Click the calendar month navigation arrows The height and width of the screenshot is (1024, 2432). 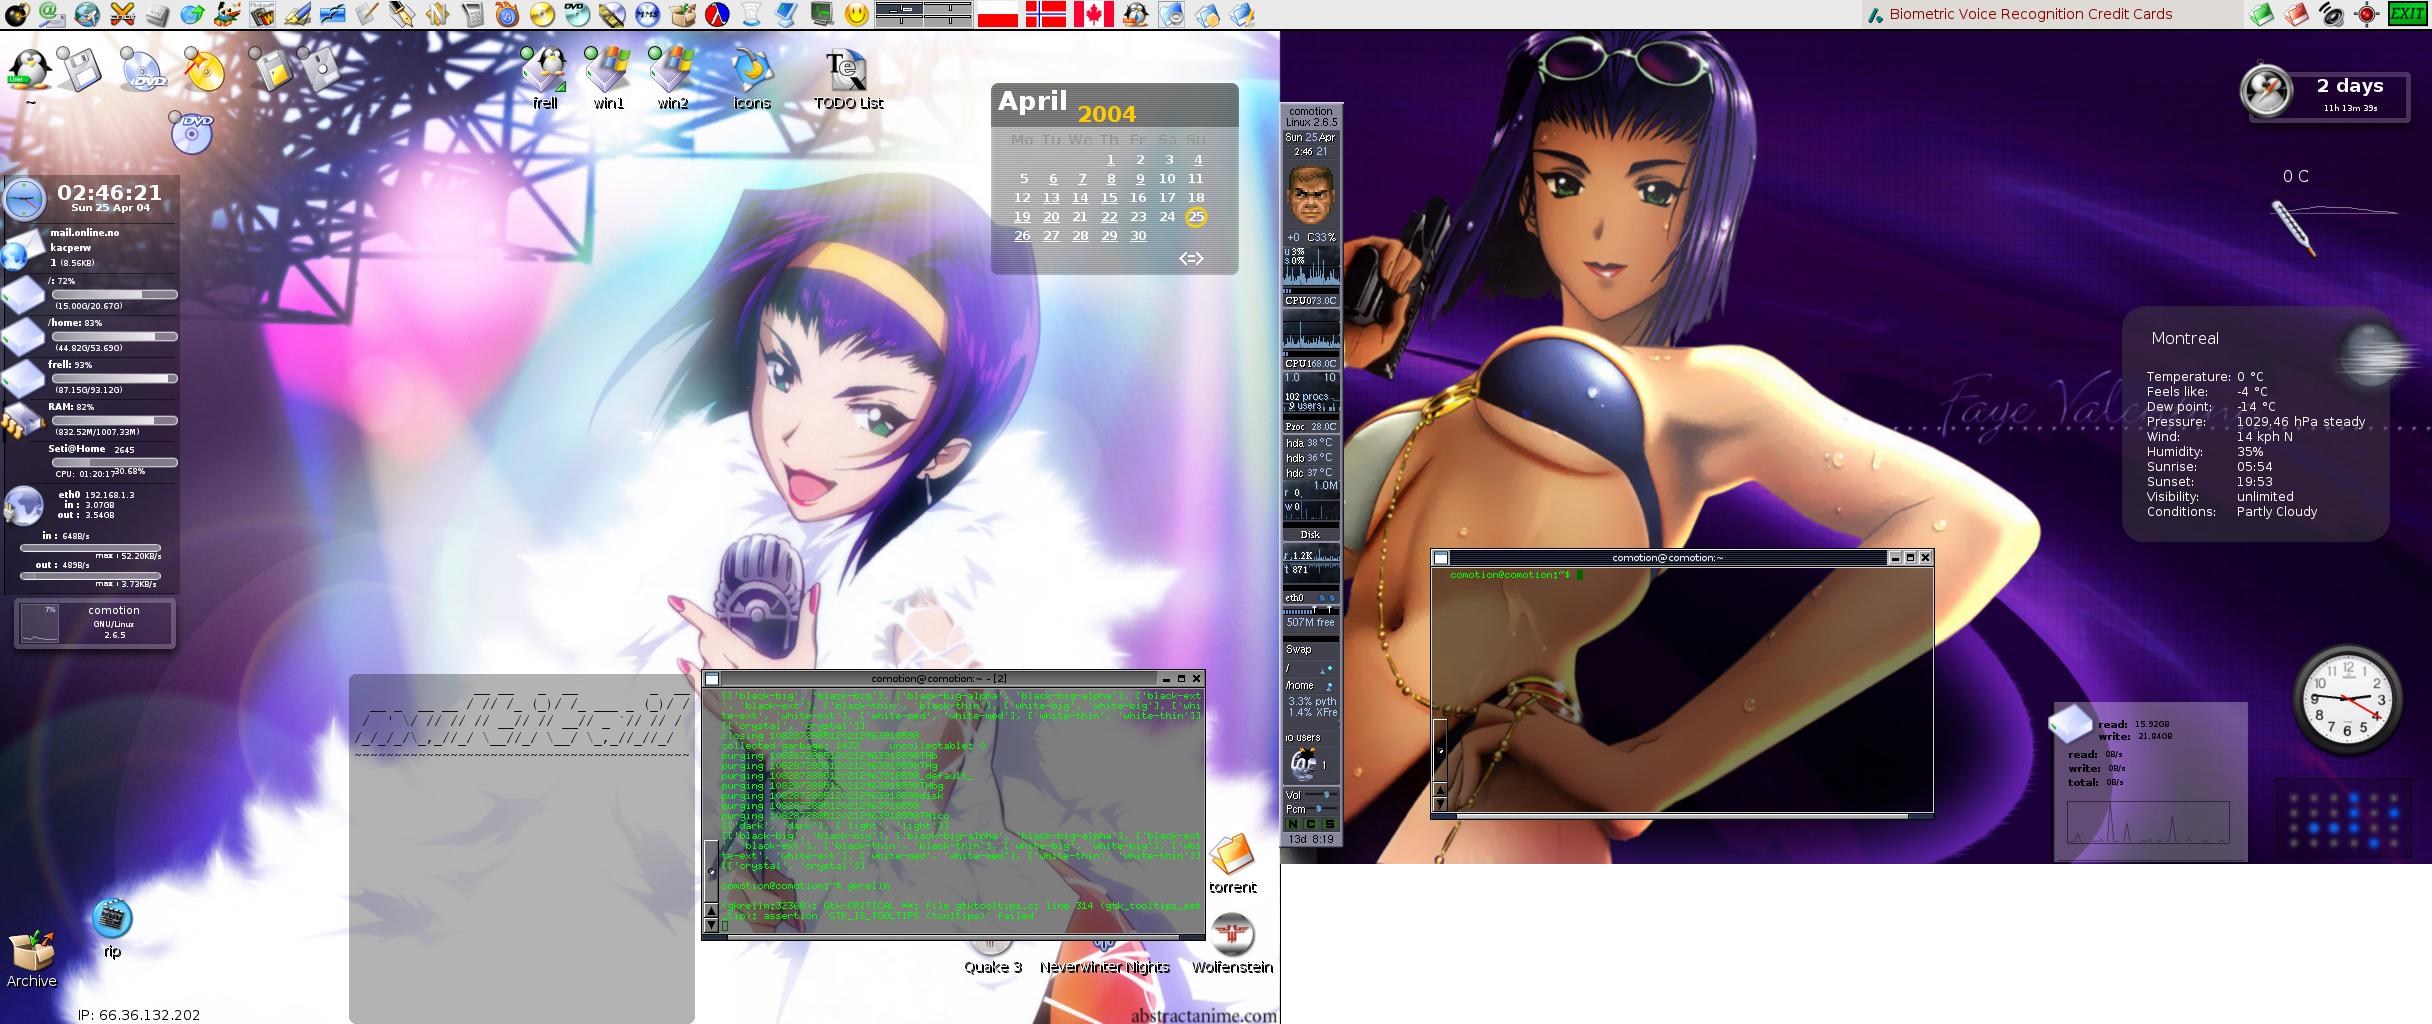(x=1191, y=258)
